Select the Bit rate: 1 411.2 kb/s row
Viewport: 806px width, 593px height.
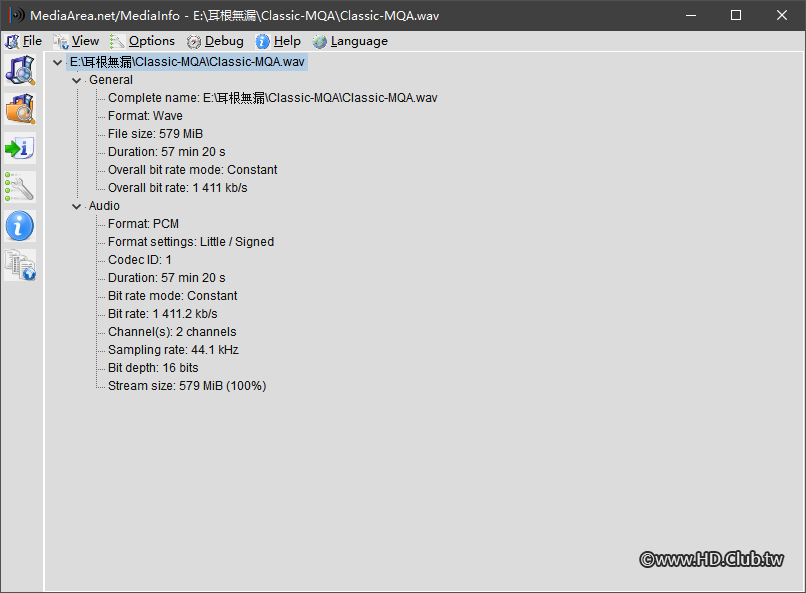[162, 314]
